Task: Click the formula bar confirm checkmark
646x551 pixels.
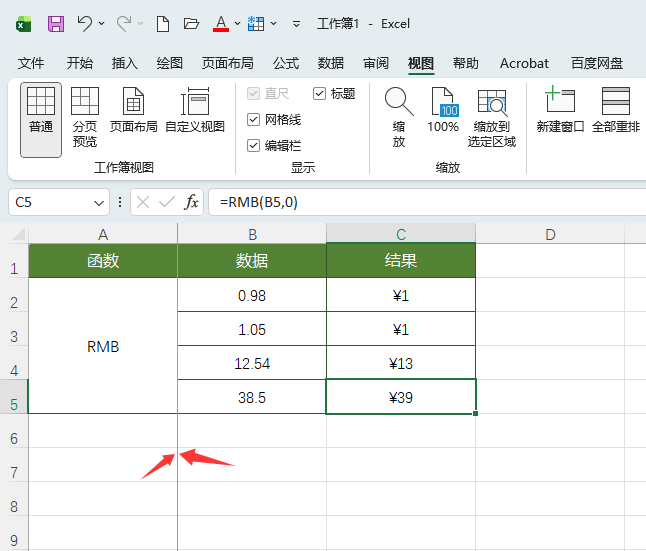Action: pos(167,202)
